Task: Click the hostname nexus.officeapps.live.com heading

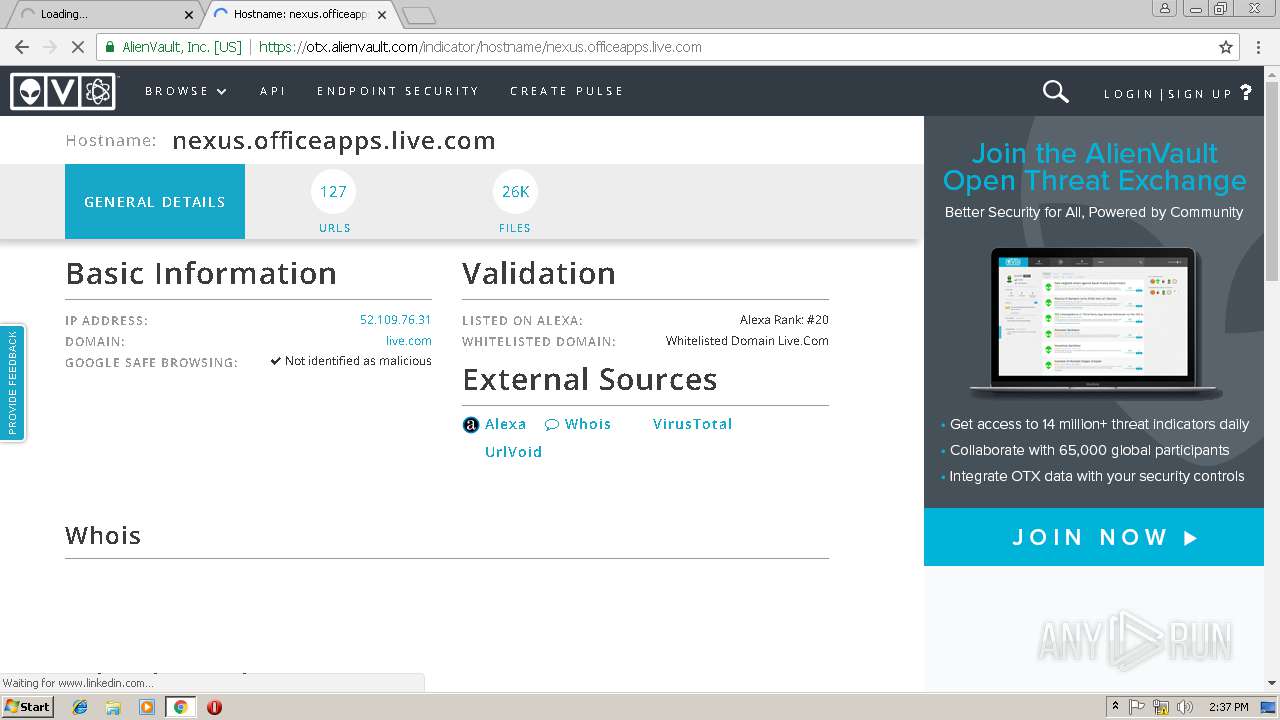Action: tap(334, 141)
